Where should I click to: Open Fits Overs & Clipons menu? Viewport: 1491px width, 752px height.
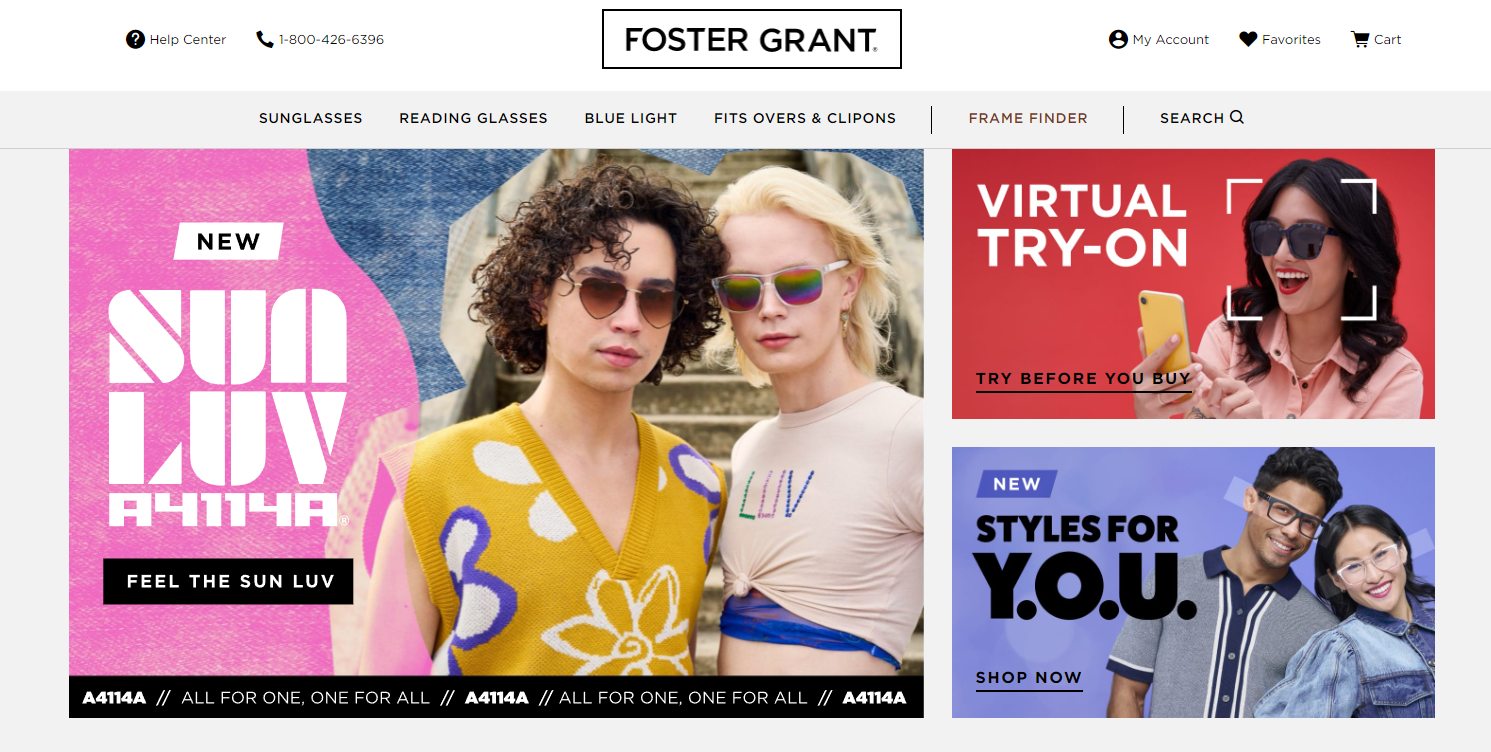805,118
